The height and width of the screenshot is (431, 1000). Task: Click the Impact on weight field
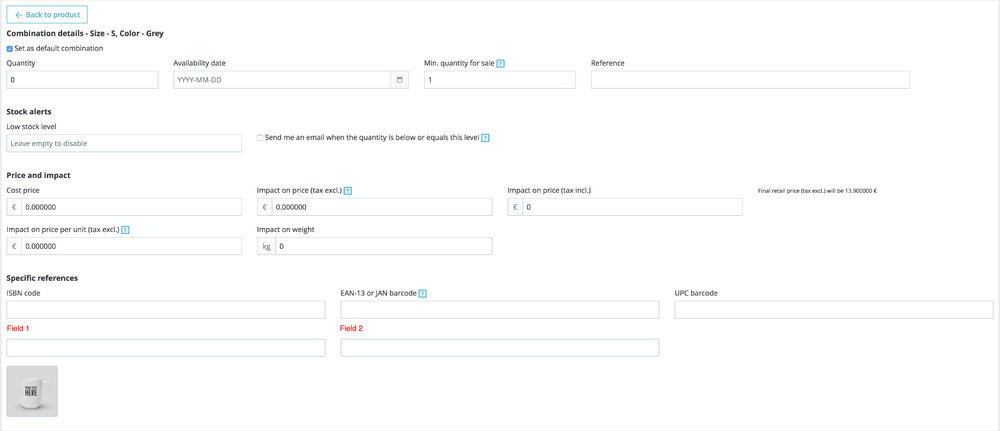coord(383,246)
